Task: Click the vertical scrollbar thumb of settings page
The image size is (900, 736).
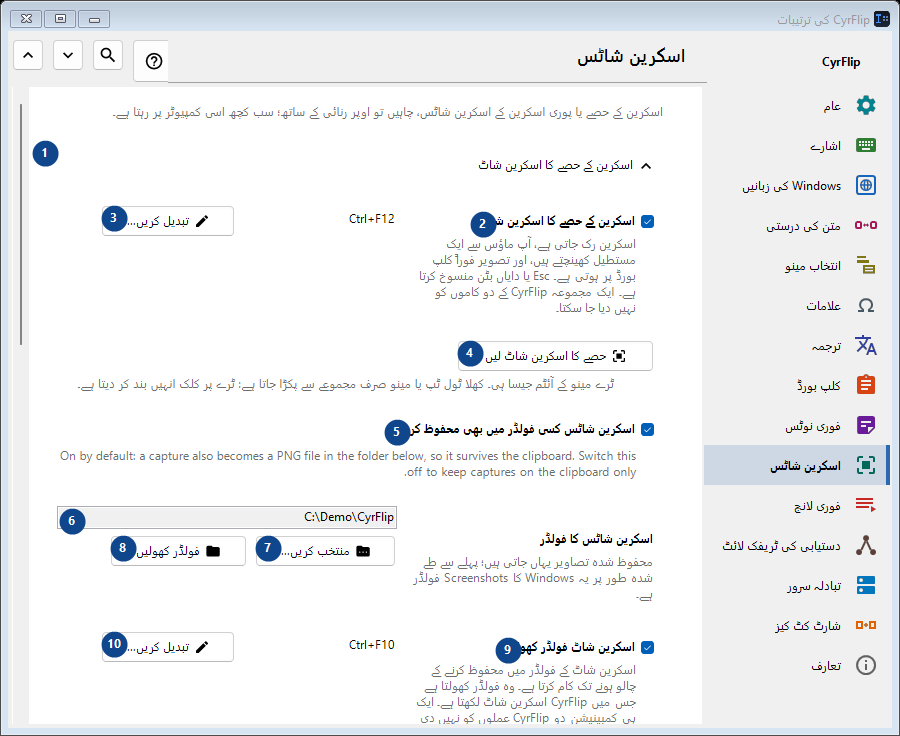Action: (x=21, y=224)
